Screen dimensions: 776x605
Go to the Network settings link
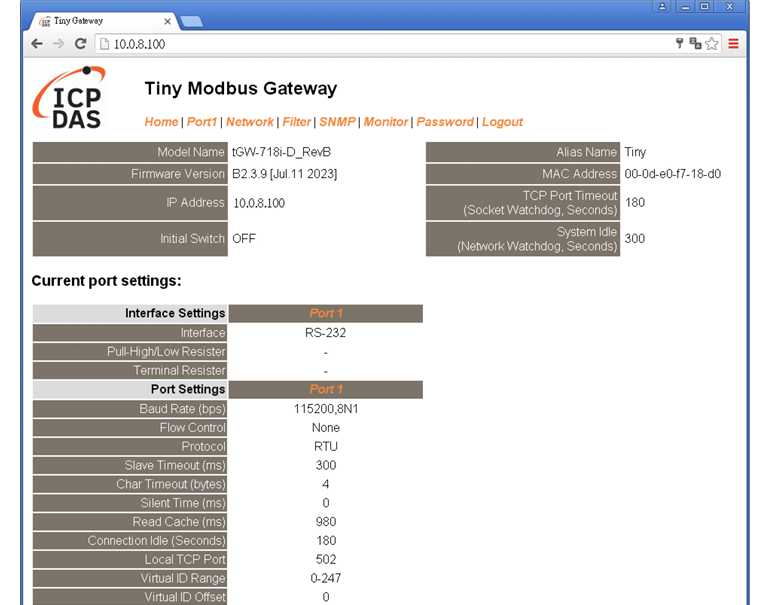(249, 122)
